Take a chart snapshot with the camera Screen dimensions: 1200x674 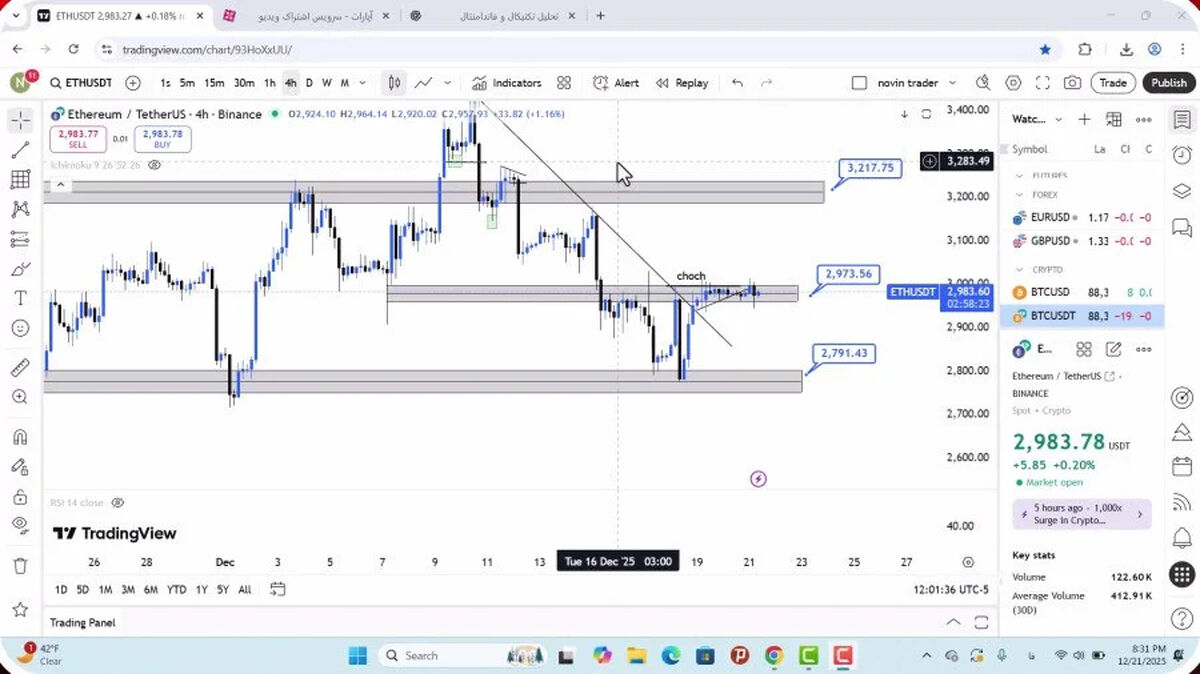pos(1072,83)
